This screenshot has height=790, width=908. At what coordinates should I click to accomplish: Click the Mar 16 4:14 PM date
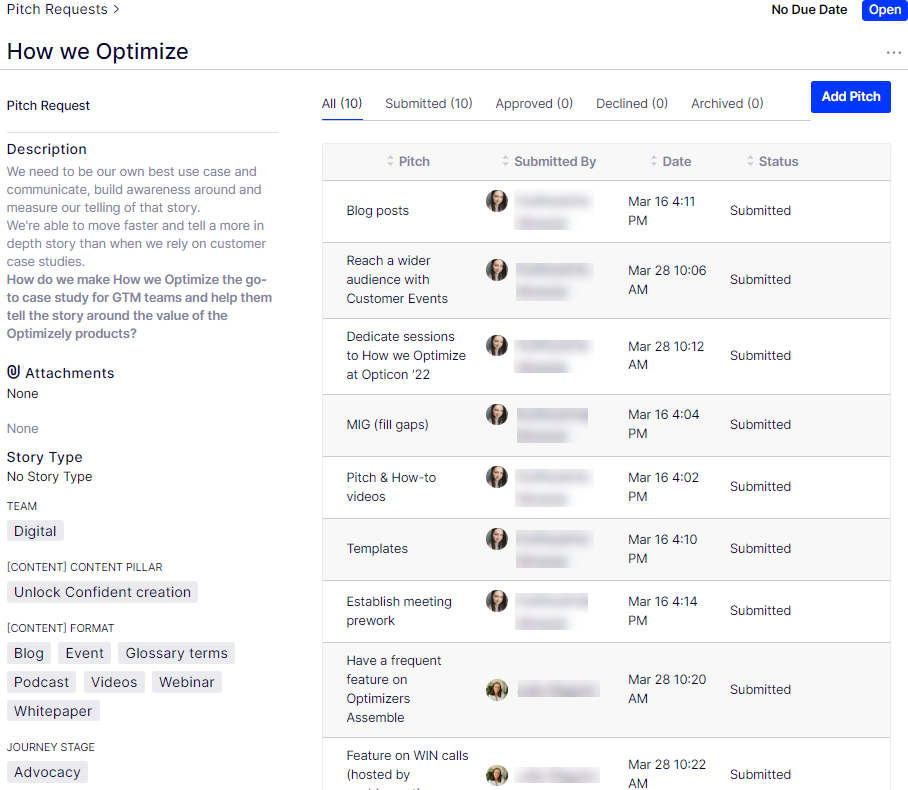click(662, 611)
